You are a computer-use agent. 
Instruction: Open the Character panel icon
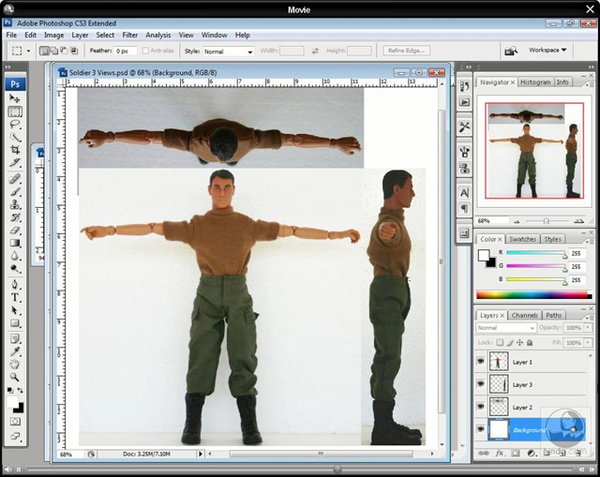point(464,193)
